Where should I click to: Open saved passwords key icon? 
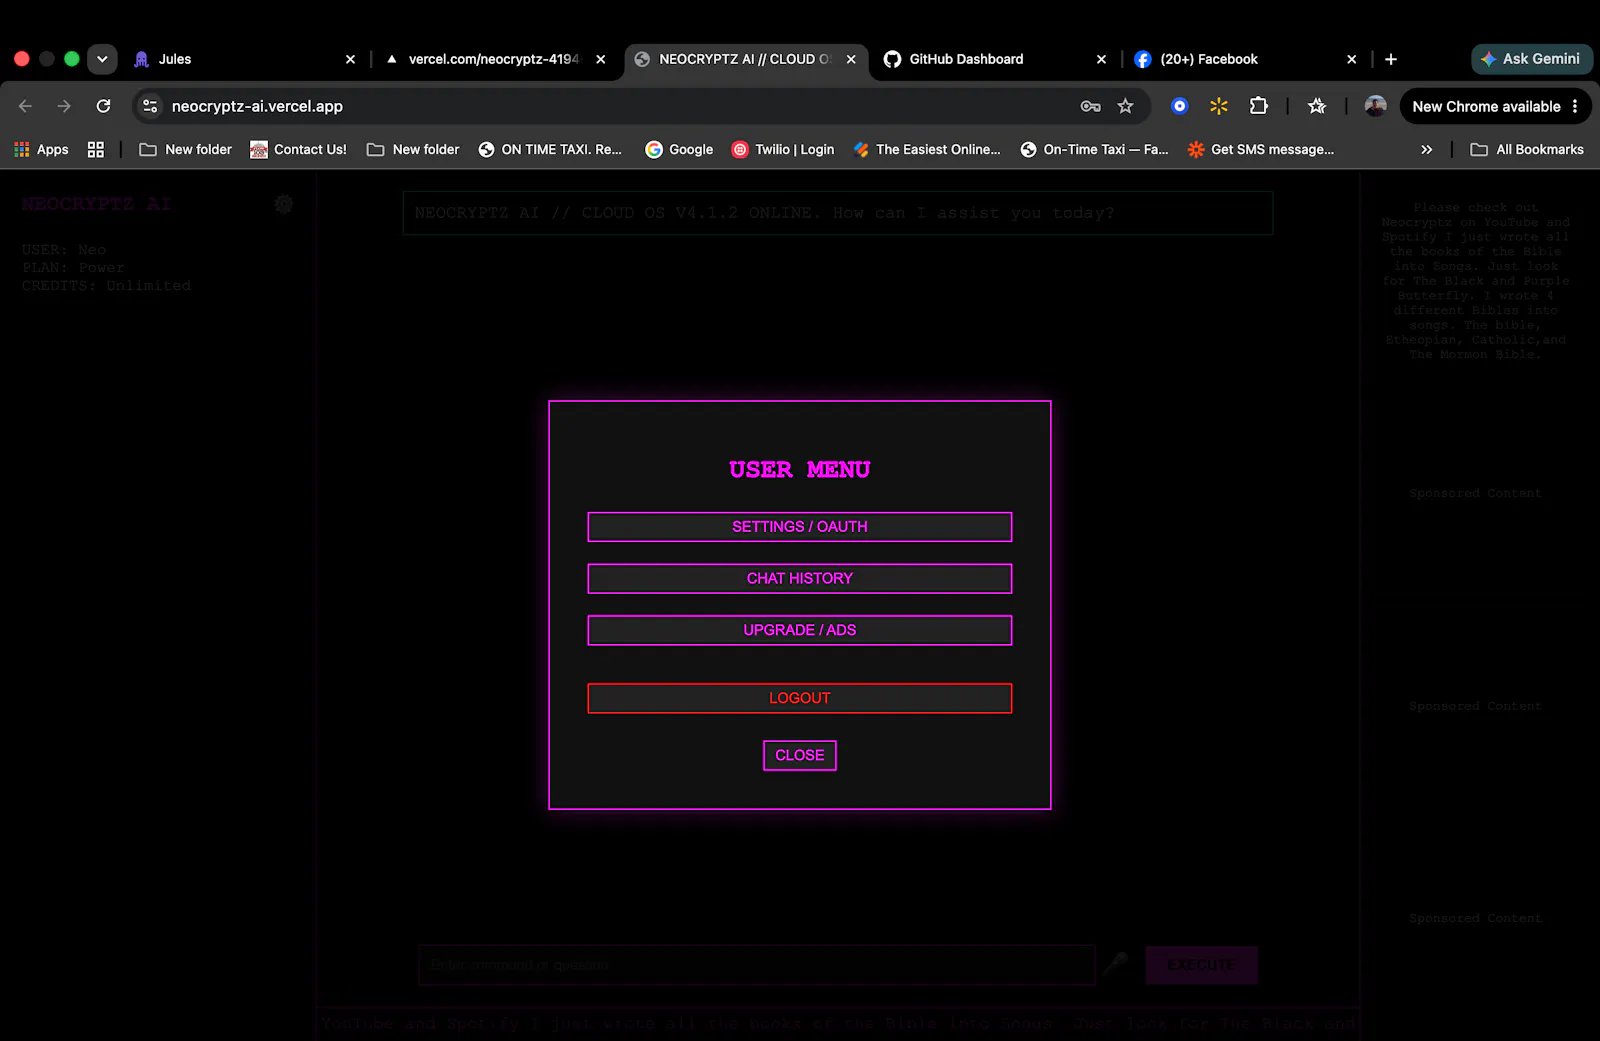1090,106
